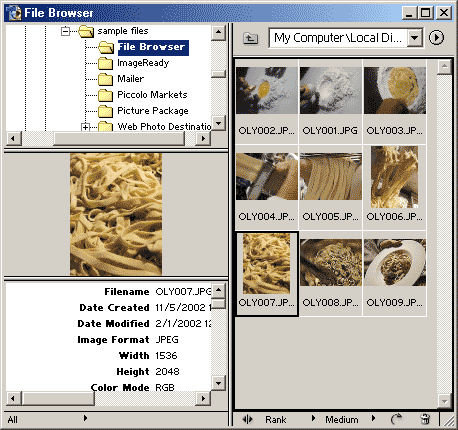Open the My Computer location dropdown
458x430 pixels.
(415, 38)
